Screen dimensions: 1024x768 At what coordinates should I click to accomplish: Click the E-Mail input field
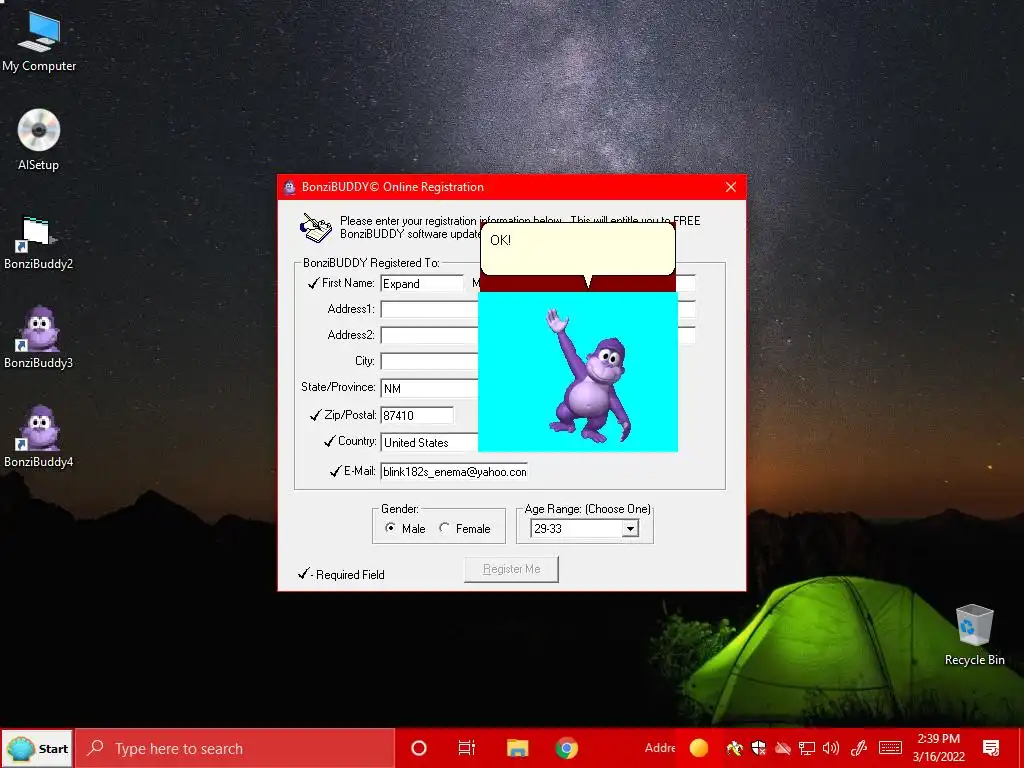pos(454,472)
